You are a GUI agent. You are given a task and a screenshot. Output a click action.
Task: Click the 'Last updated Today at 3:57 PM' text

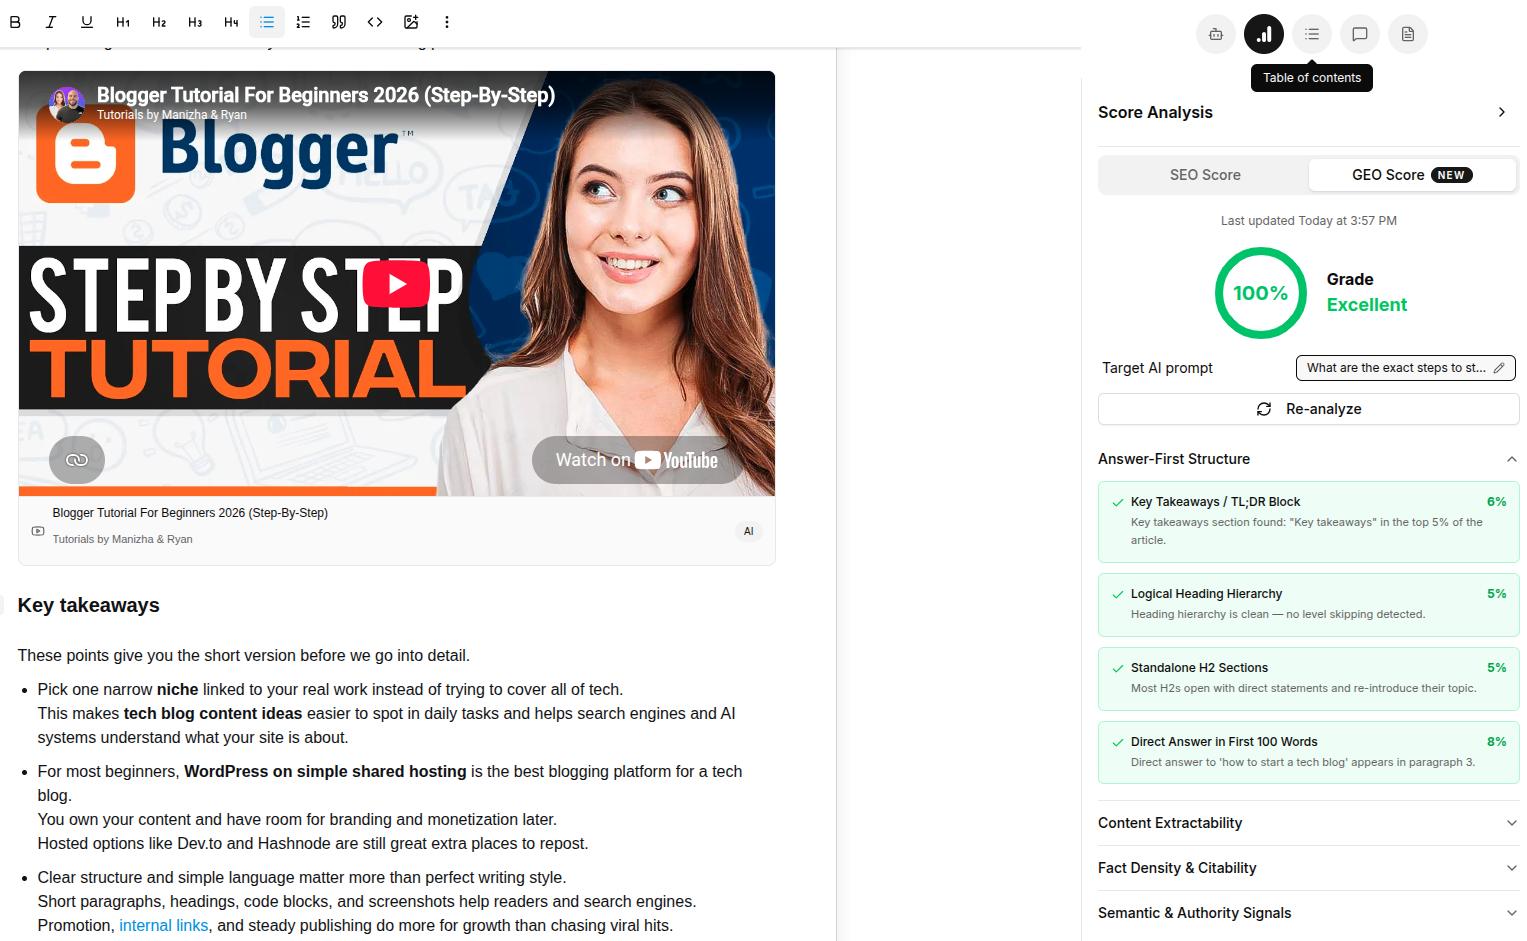tap(1309, 221)
